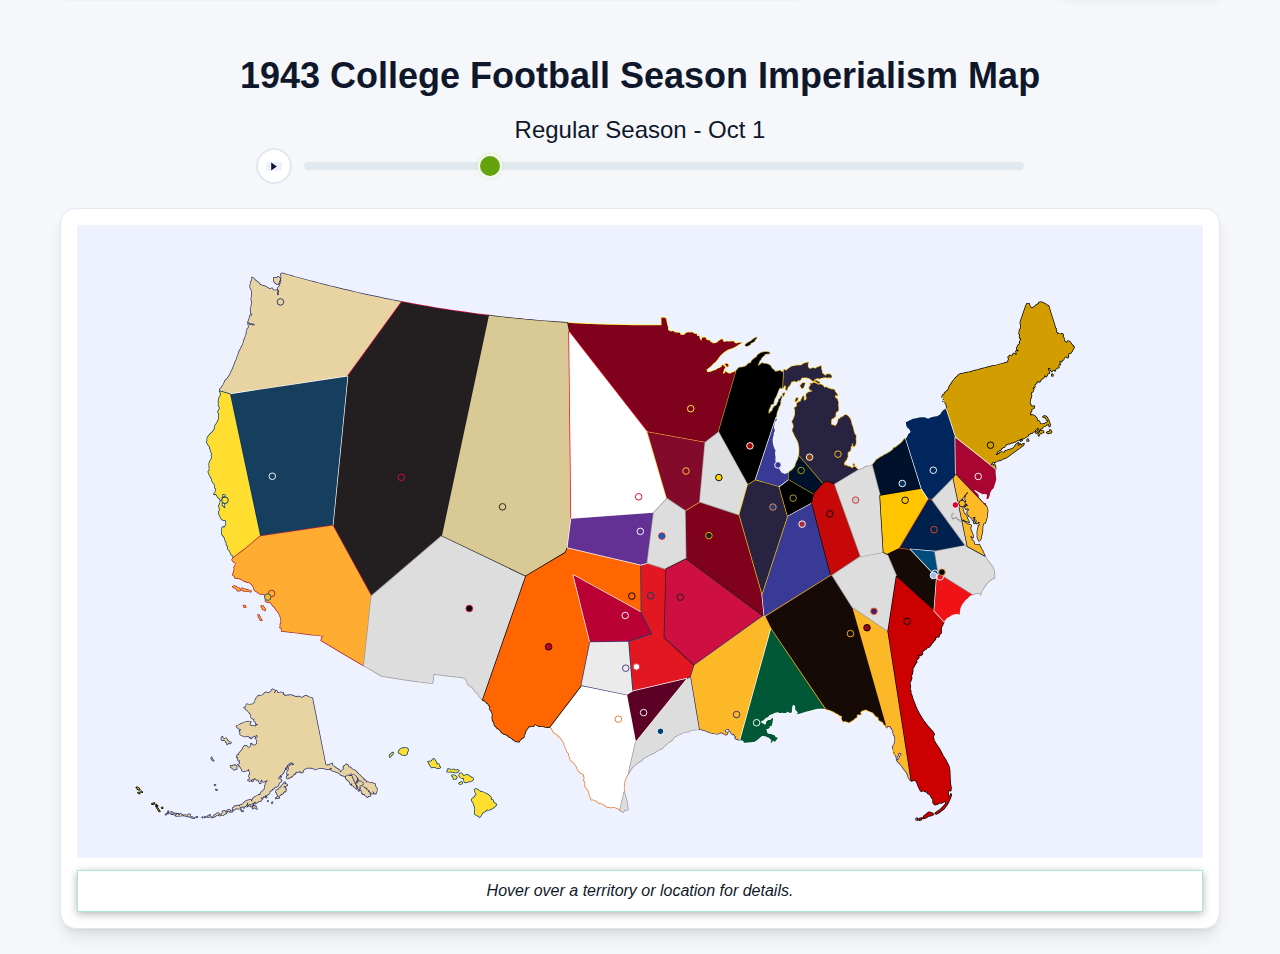Click the hover details bar below the map
This screenshot has height=954, width=1280.
click(640, 890)
